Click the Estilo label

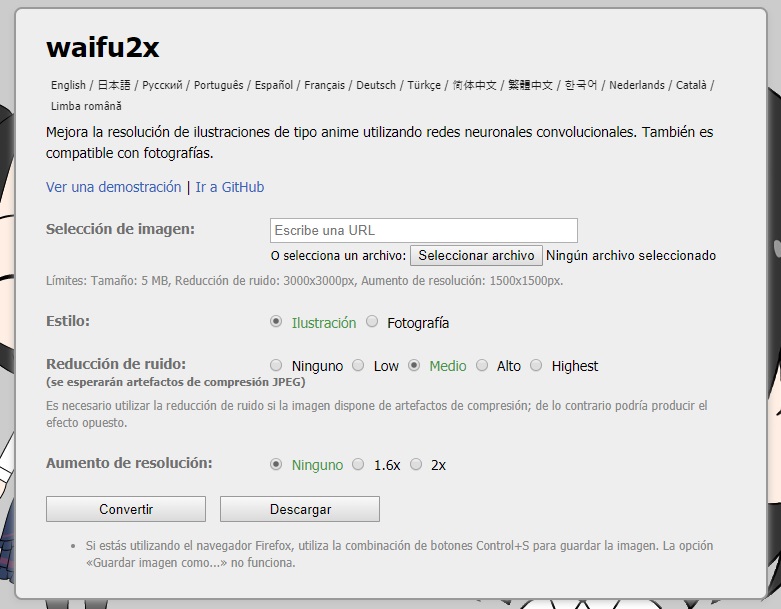click(x=68, y=321)
